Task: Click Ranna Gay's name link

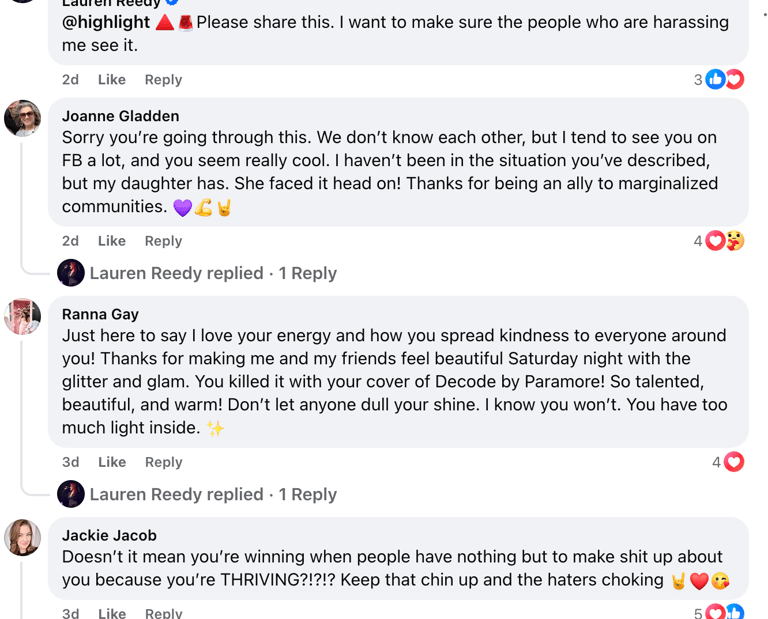Action: [x=100, y=314]
